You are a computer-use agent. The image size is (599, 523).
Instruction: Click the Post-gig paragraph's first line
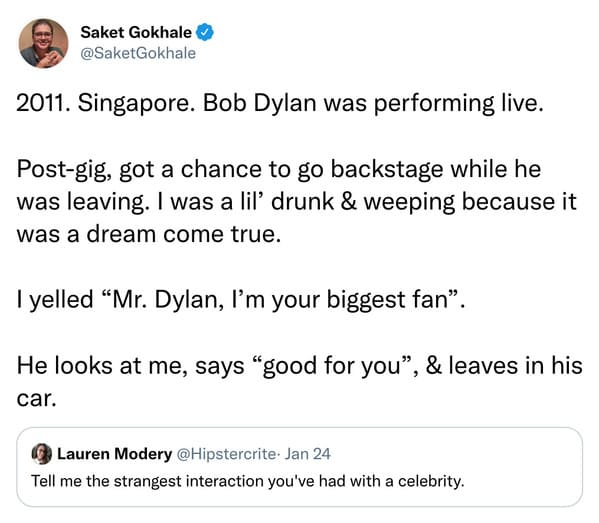pyautogui.click(x=278, y=170)
